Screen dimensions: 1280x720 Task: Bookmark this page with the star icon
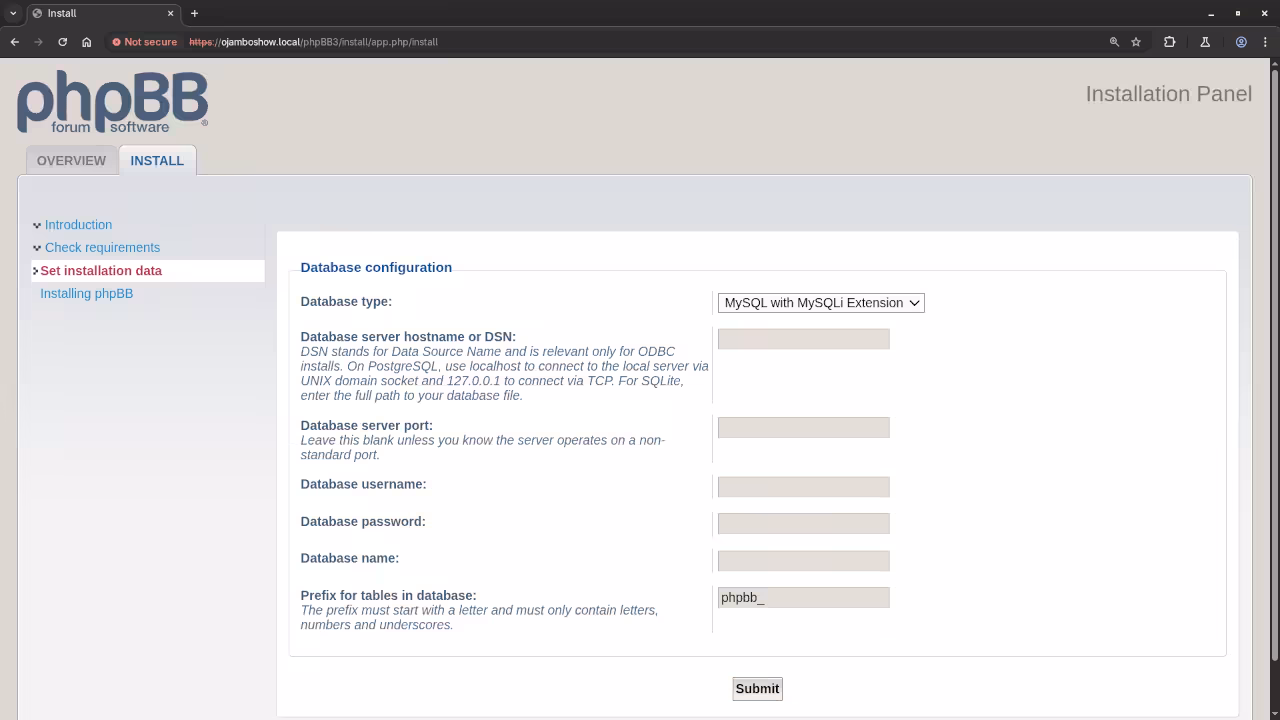click(1136, 42)
